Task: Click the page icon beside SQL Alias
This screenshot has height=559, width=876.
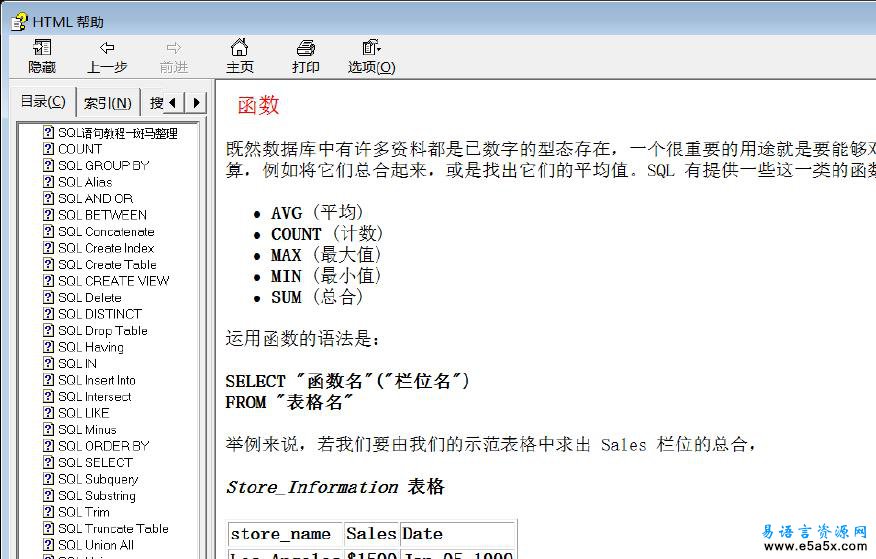Action: (x=49, y=182)
